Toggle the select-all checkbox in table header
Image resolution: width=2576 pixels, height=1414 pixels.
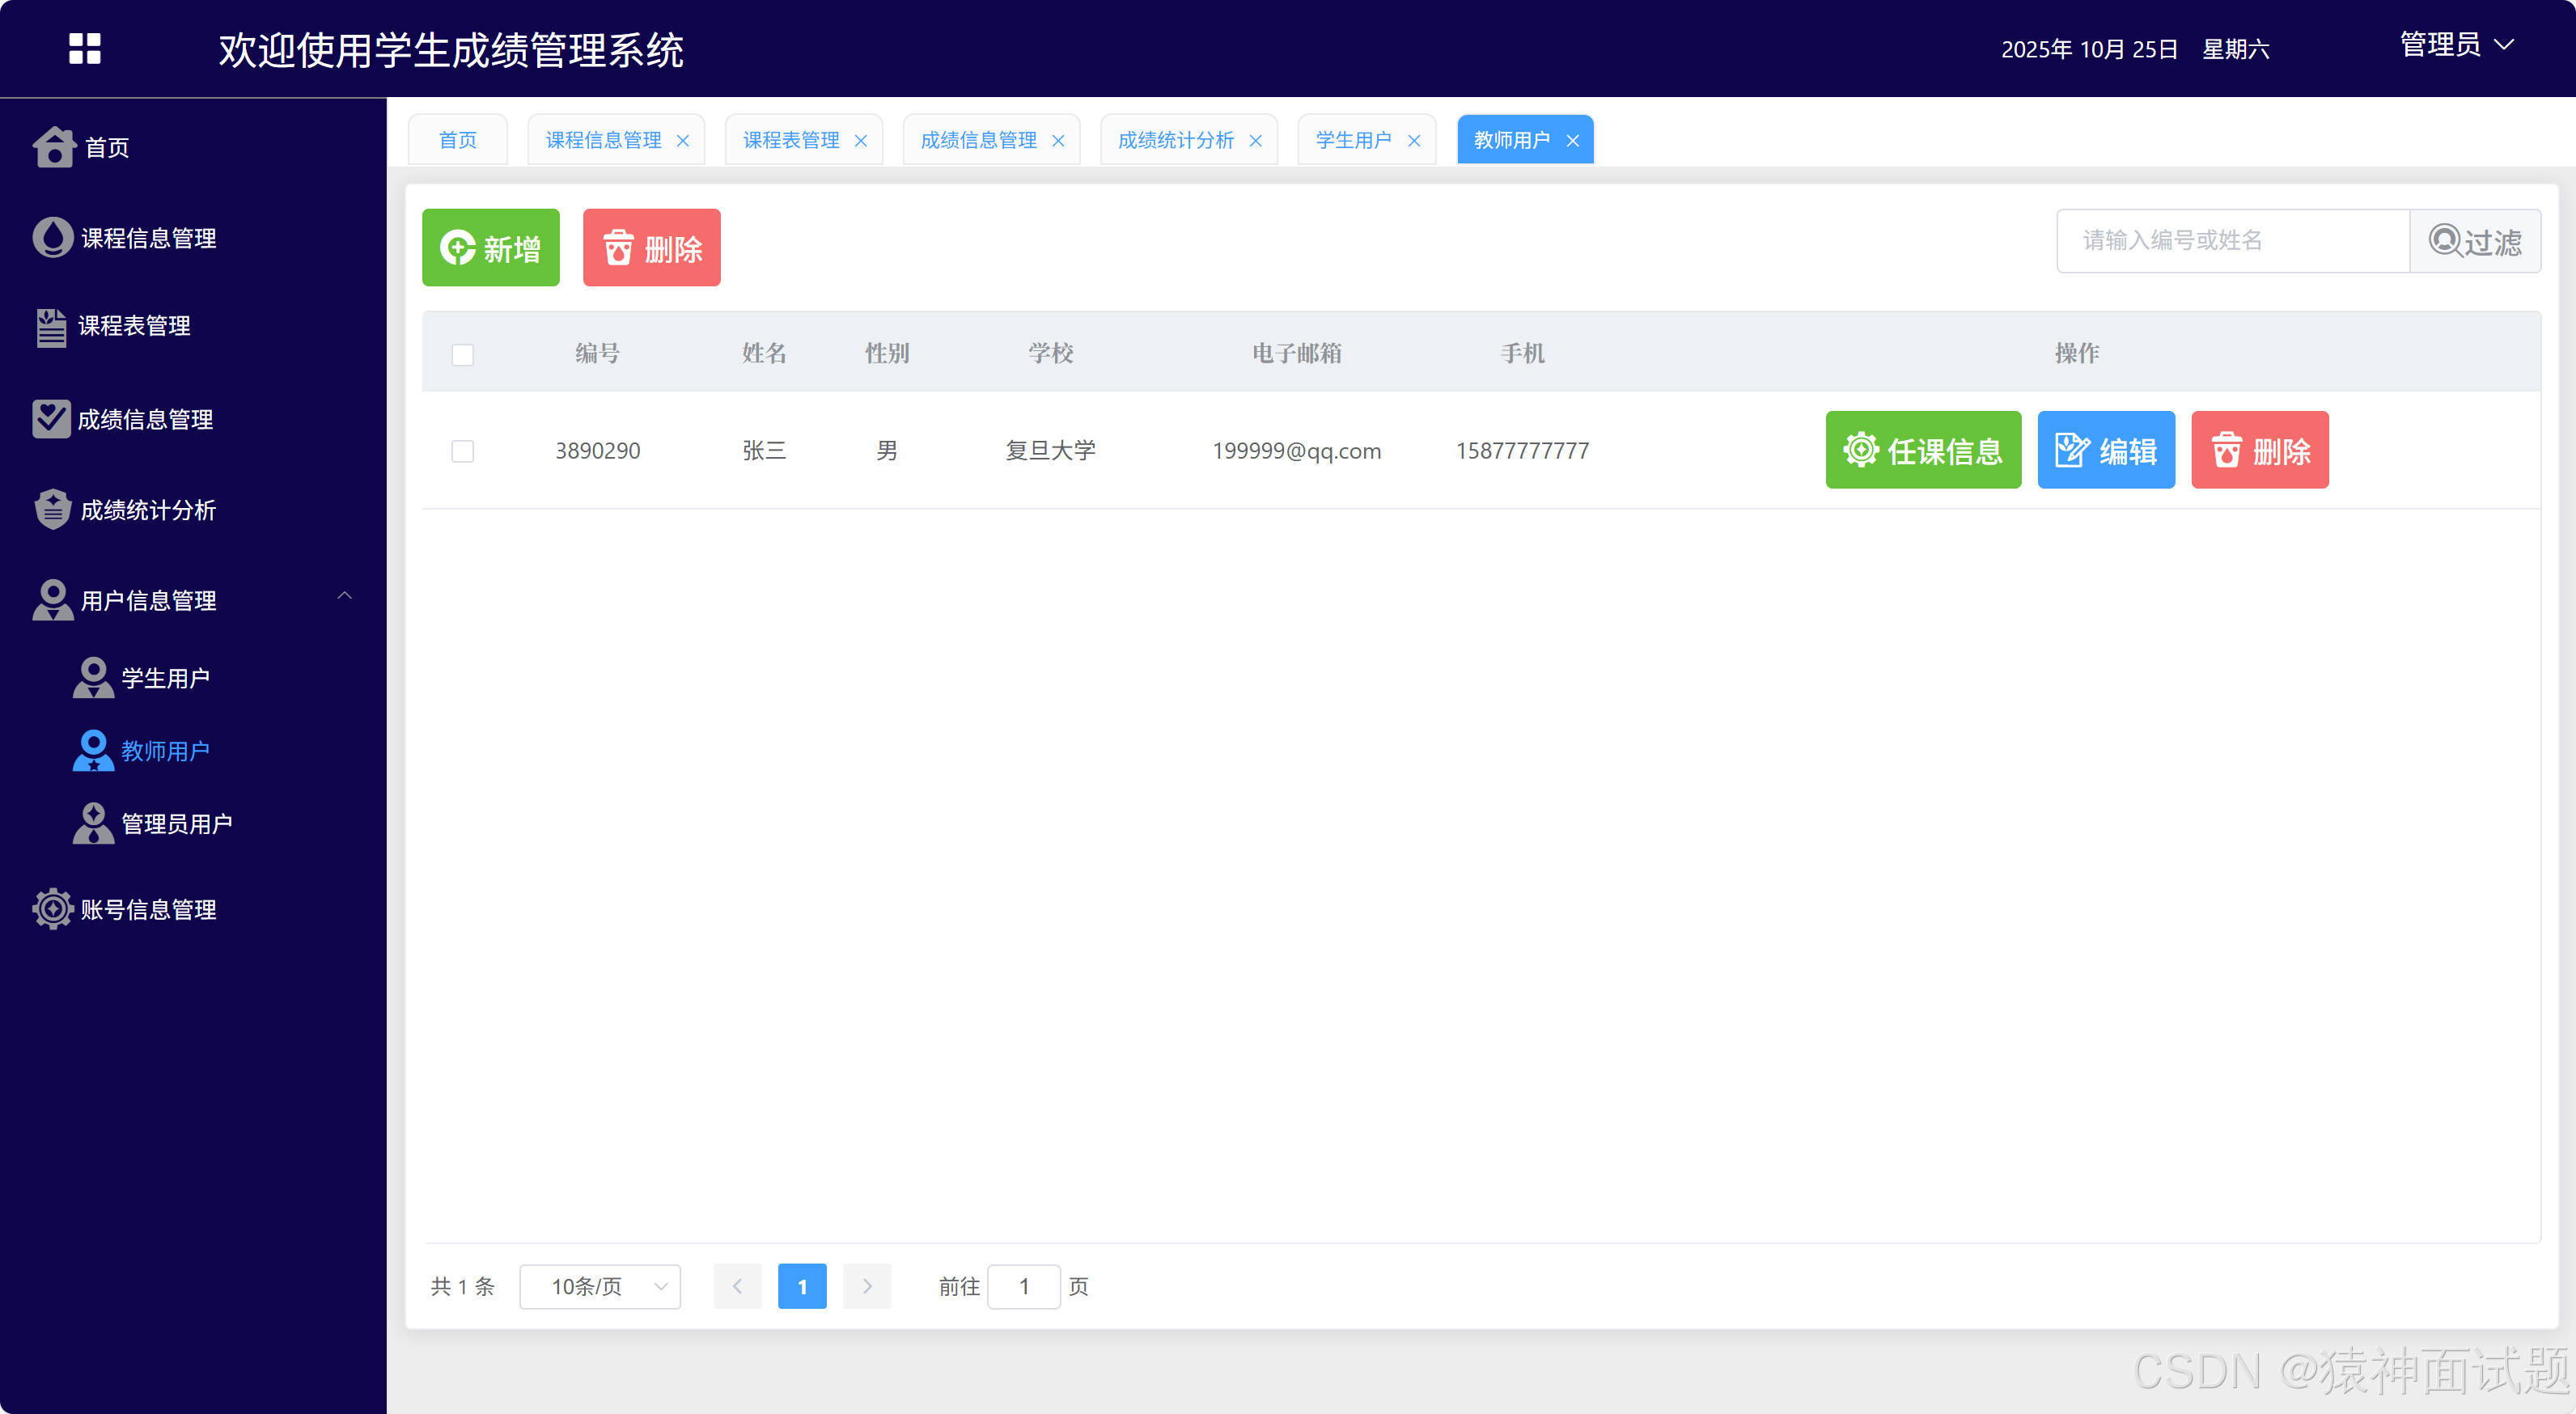pyautogui.click(x=462, y=354)
